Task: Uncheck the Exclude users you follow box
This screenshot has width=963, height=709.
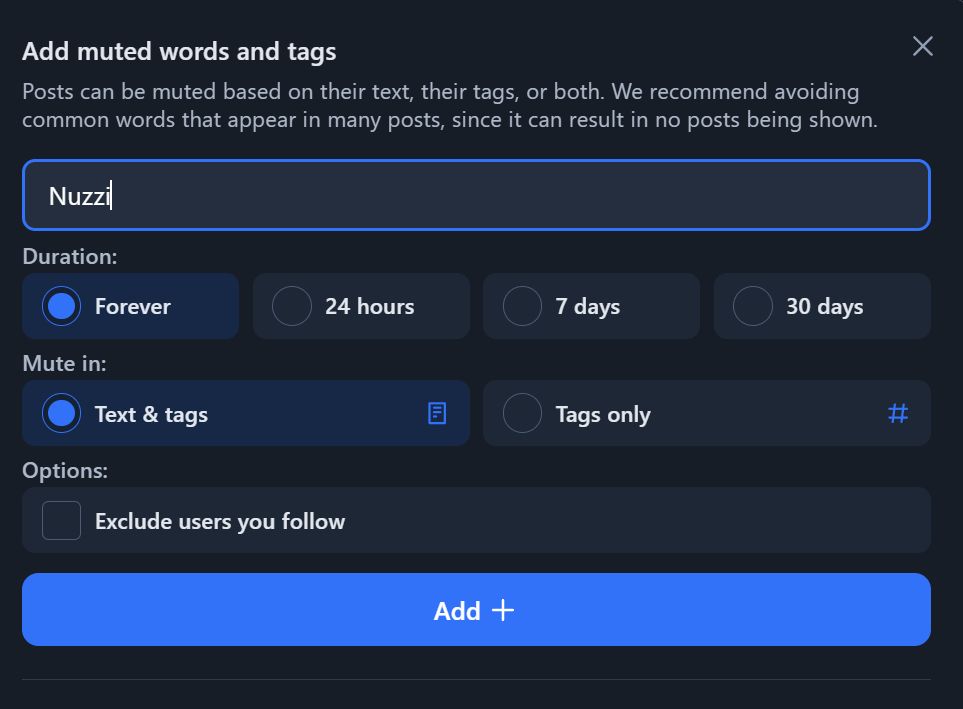Action: [61, 520]
